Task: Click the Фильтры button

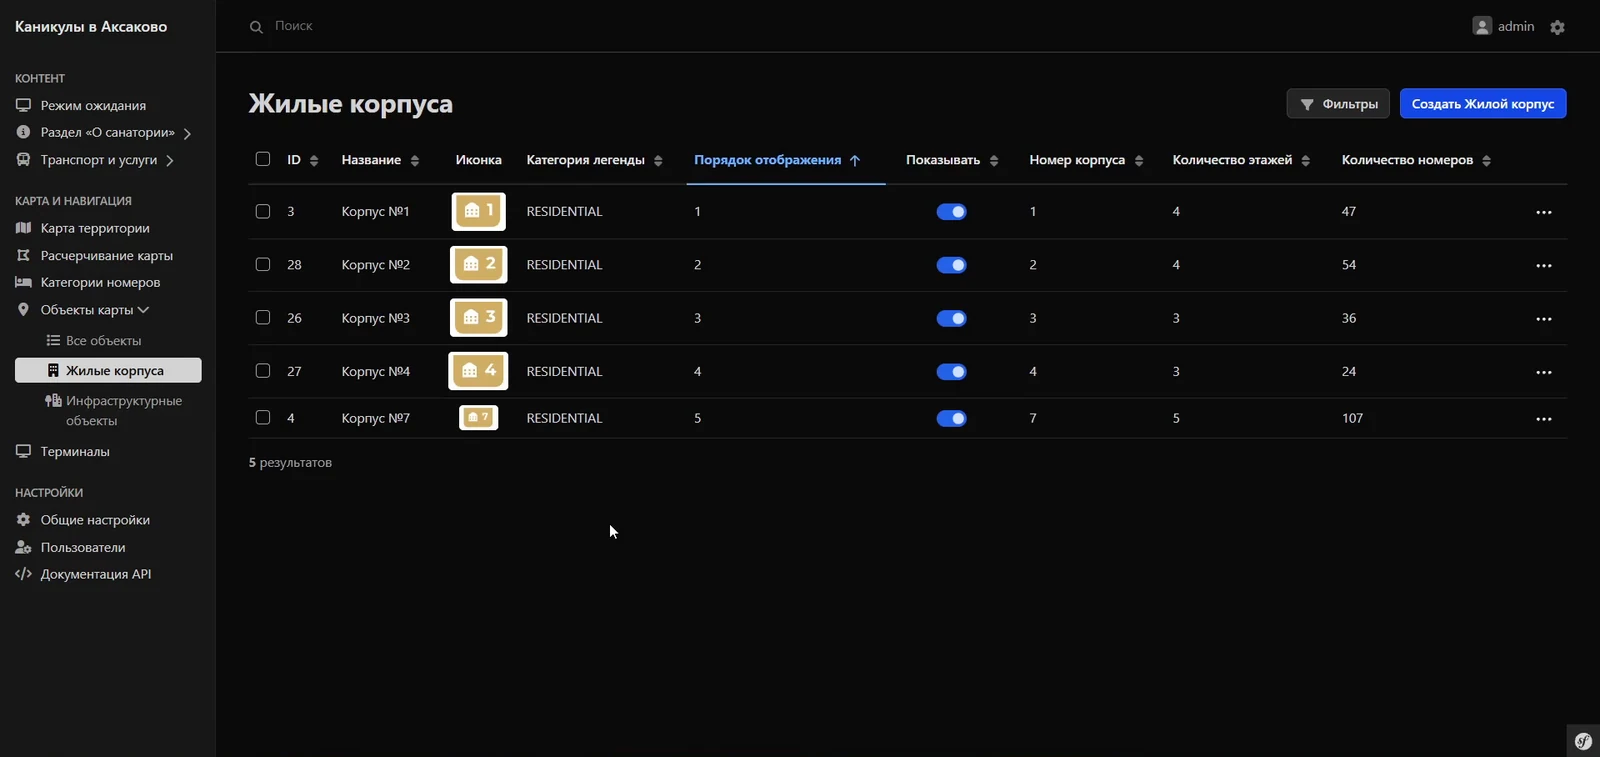Action: pyautogui.click(x=1338, y=104)
